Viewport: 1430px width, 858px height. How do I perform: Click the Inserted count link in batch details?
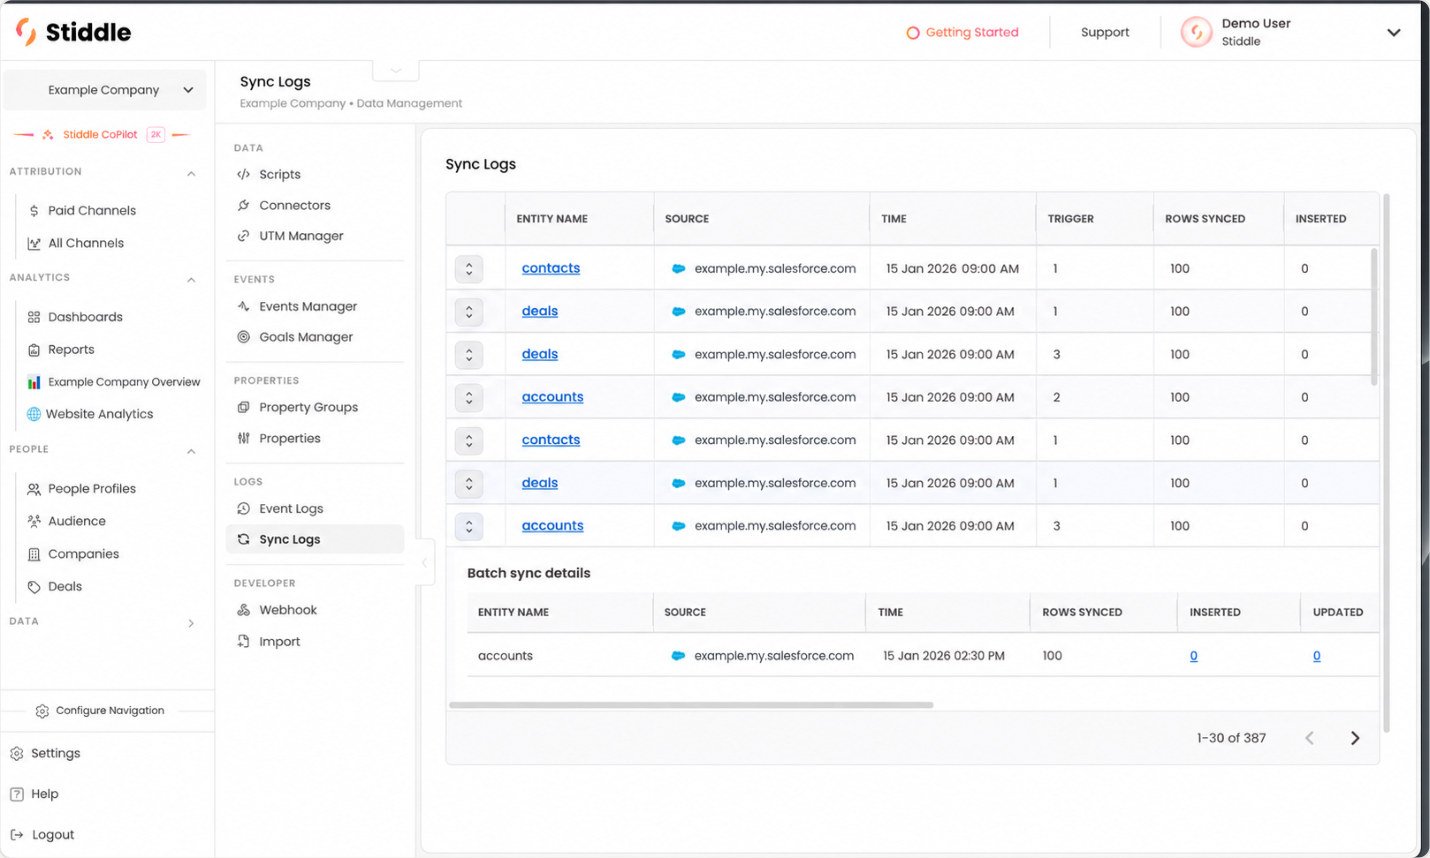point(1194,656)
